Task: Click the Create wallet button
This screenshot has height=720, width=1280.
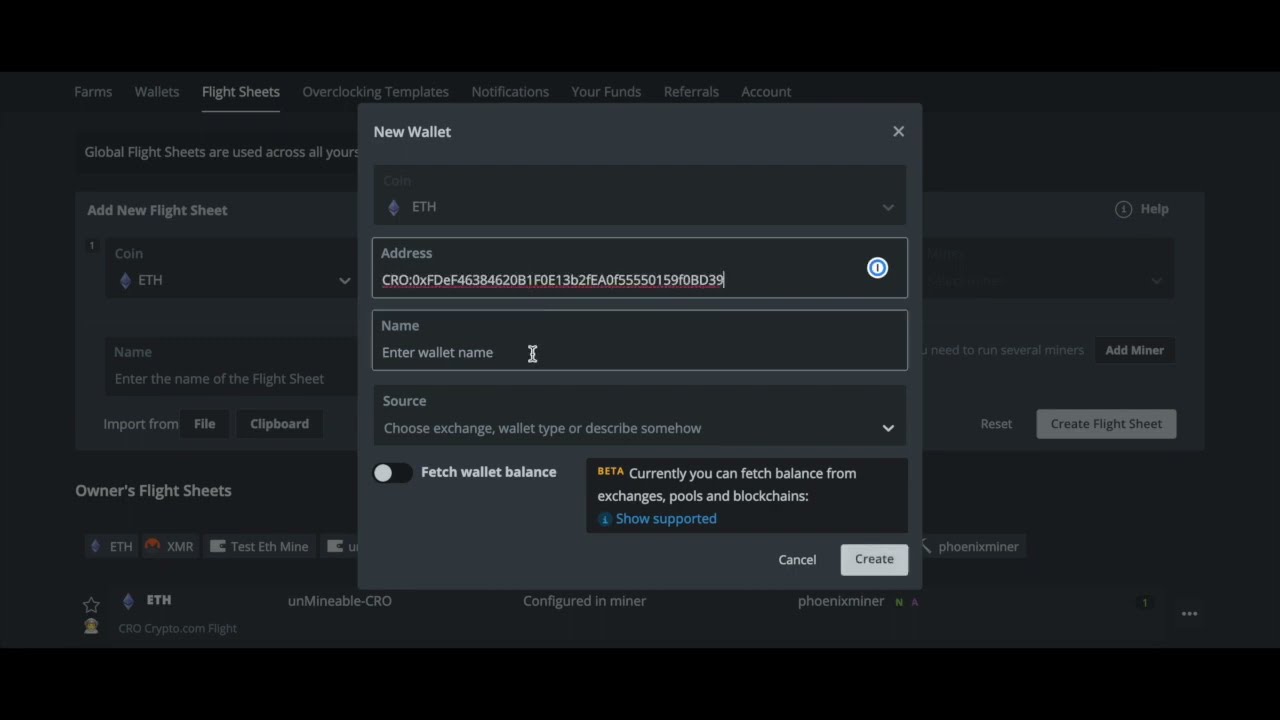Action: [874, 559]
